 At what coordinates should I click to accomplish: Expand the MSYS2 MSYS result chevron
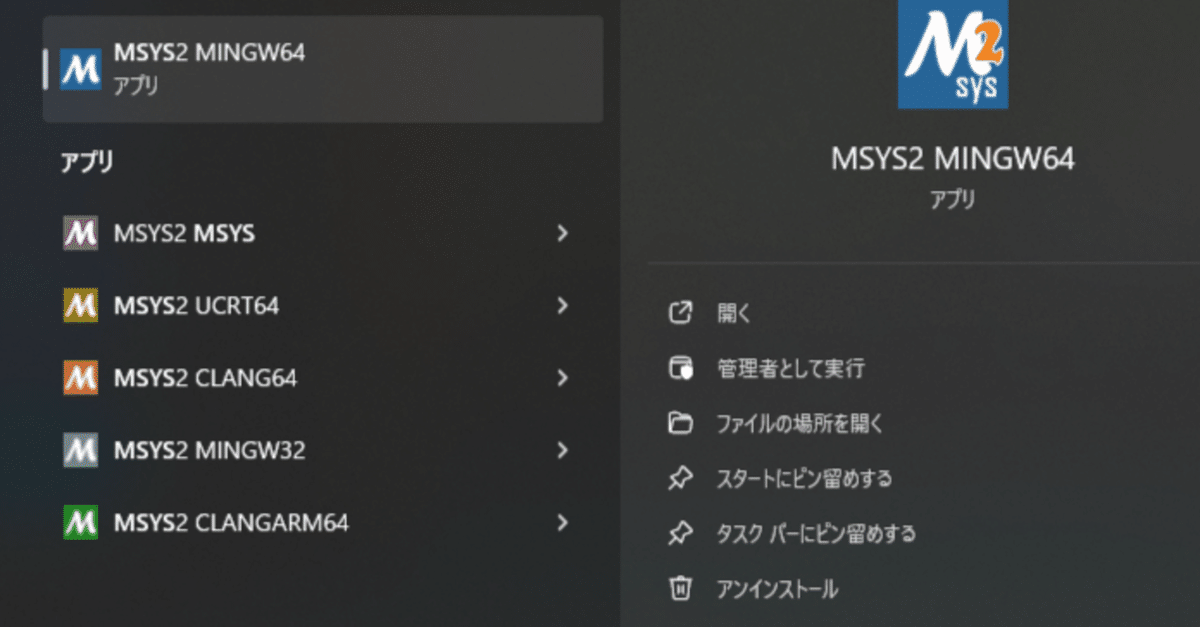pyautogui.click(x=563, y=233)
